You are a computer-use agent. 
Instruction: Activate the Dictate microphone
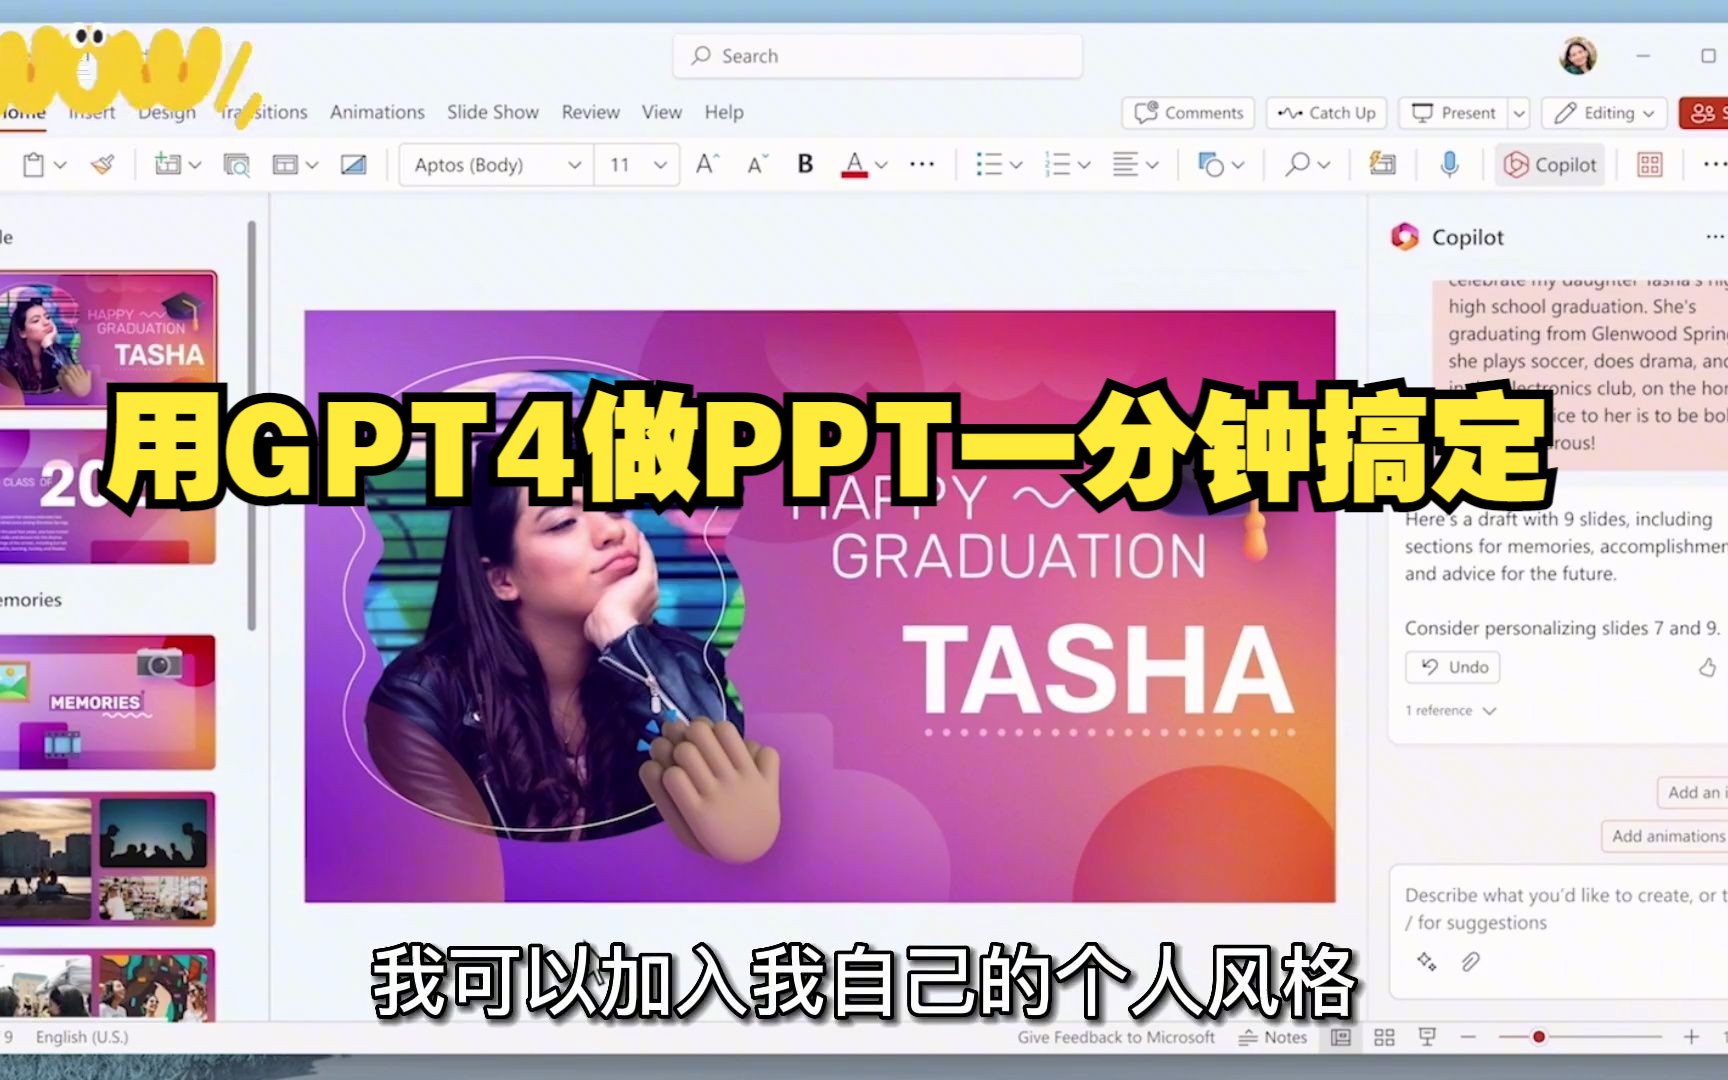tap(1449, 164)
